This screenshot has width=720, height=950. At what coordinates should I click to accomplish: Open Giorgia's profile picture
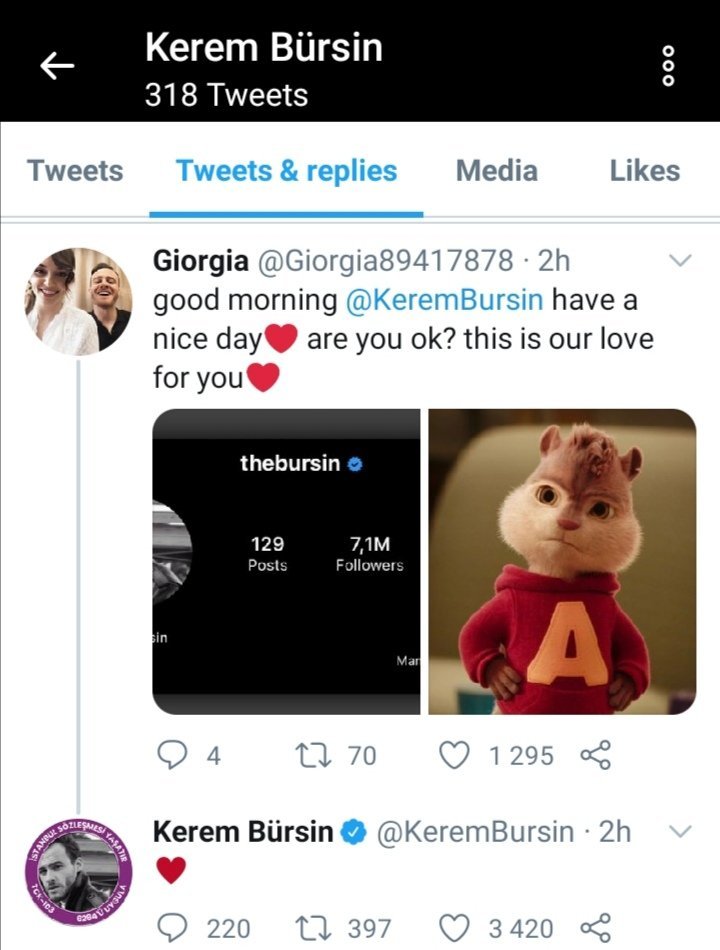click(78, 301)
